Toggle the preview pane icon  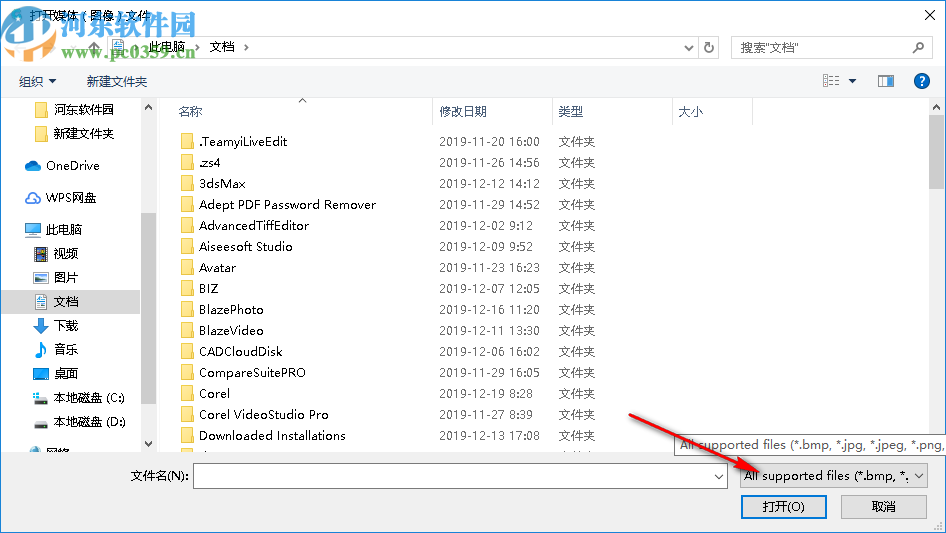[886, 81]
